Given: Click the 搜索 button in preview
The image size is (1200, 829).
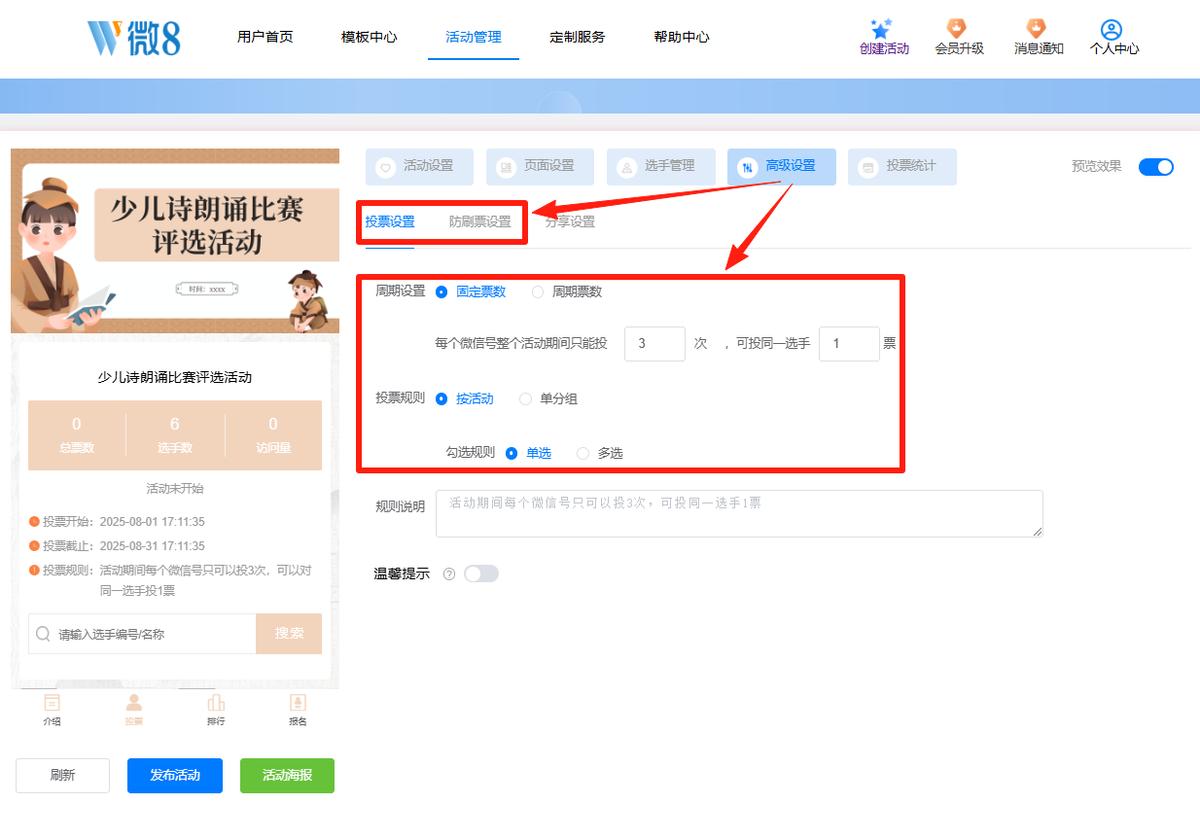Looking at the screenshot, I should pos(289,634).
